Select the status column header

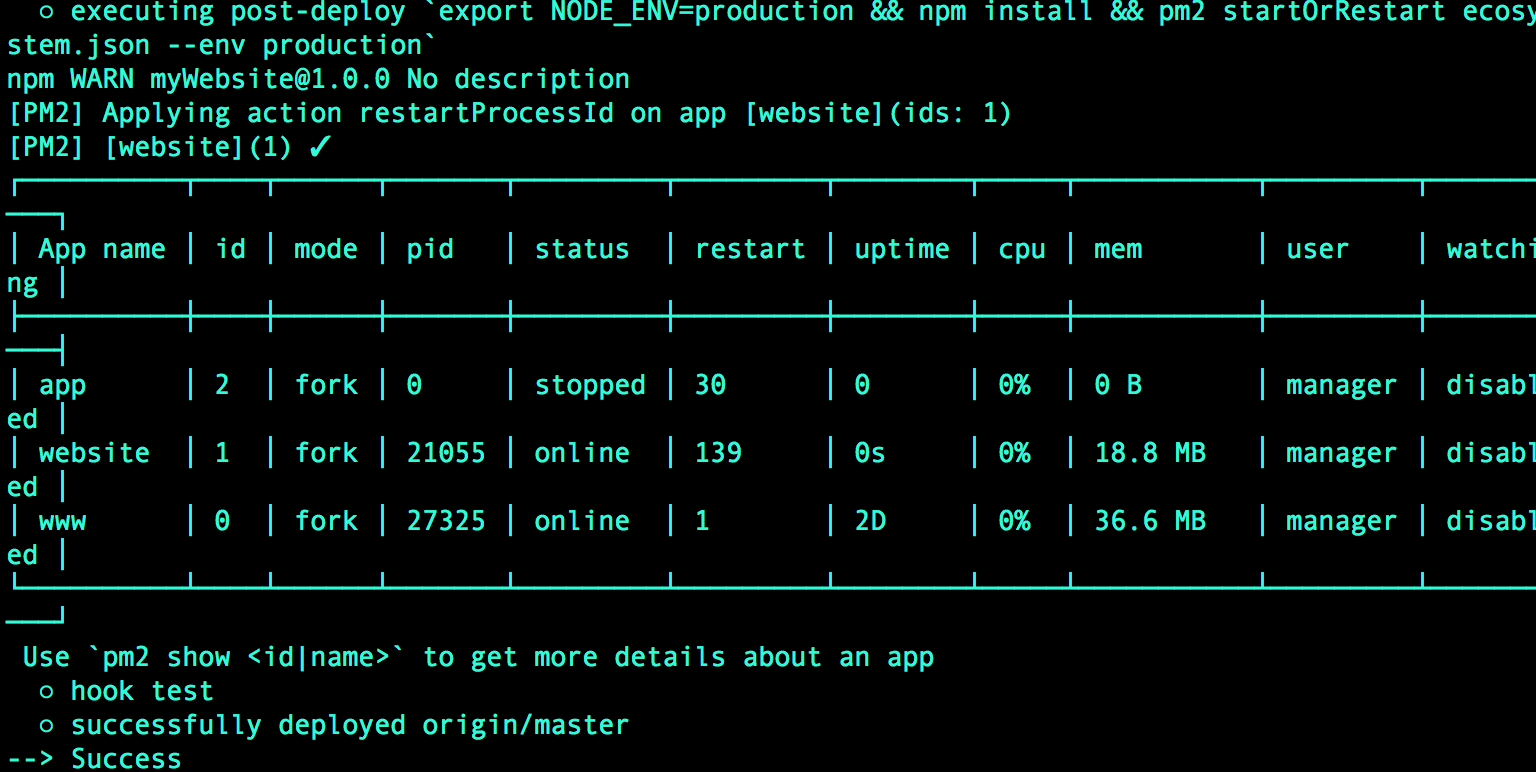tap(581, 248)
